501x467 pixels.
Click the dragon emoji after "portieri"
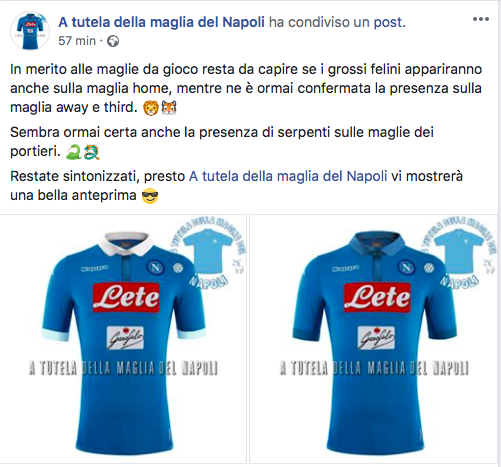point(92,152)
